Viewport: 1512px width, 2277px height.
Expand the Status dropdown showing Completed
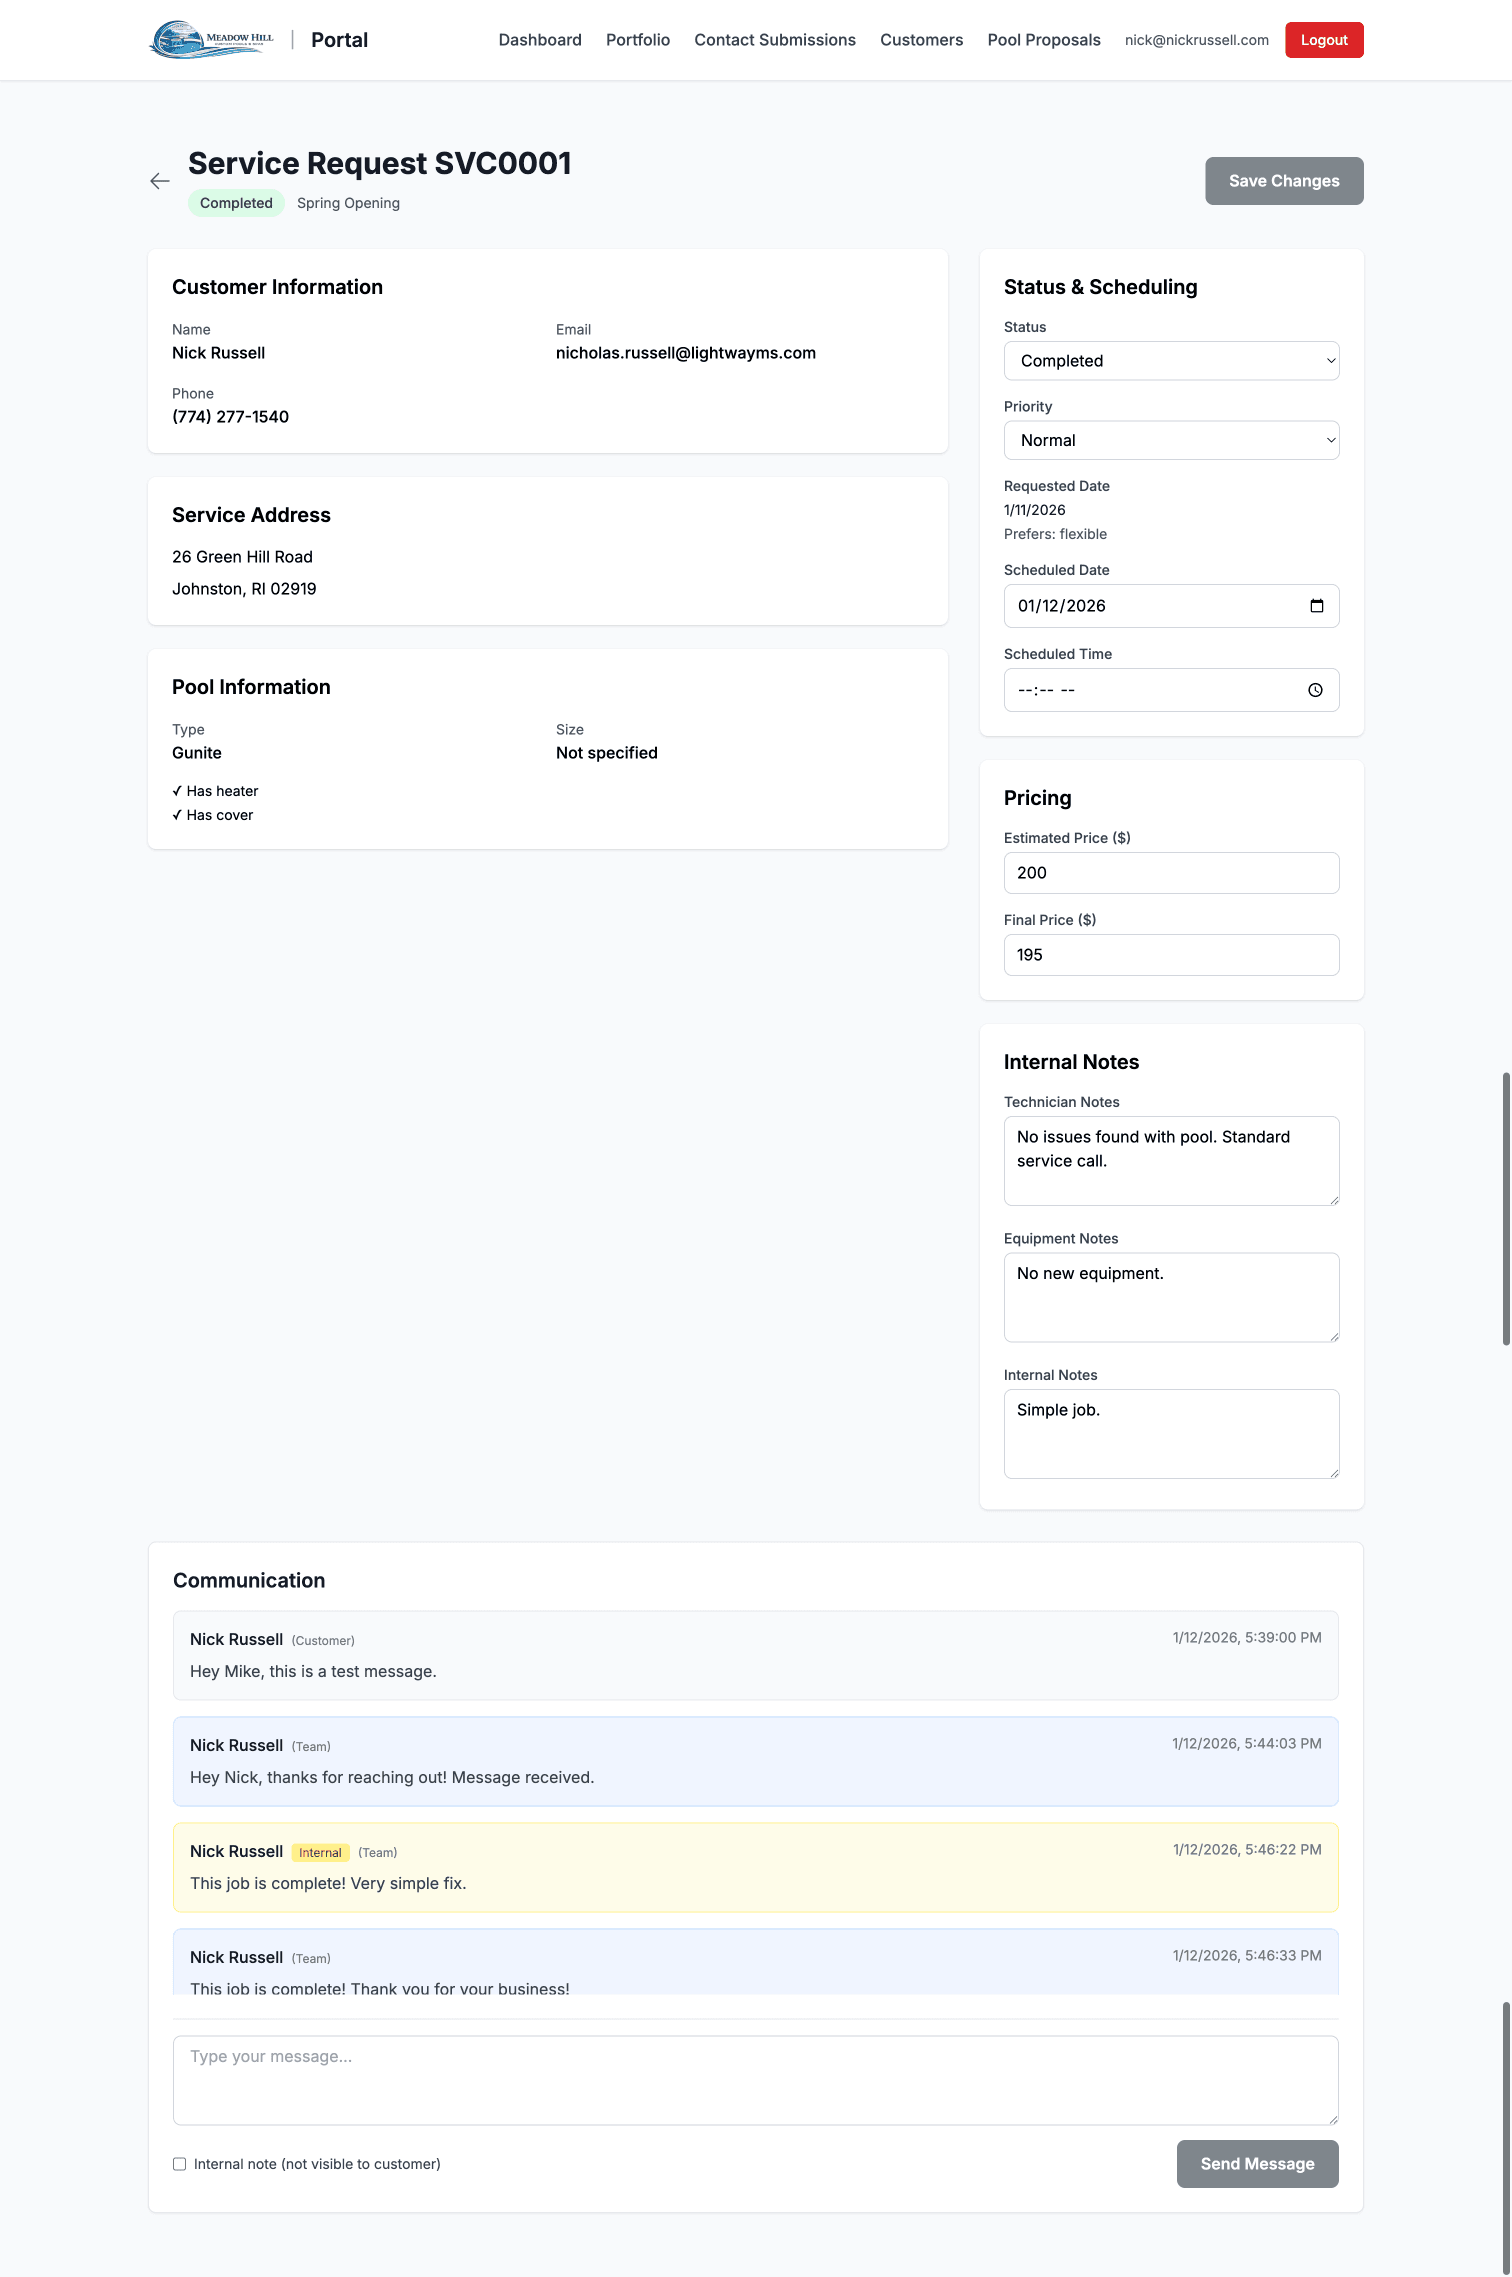(x=1171, y=361)
